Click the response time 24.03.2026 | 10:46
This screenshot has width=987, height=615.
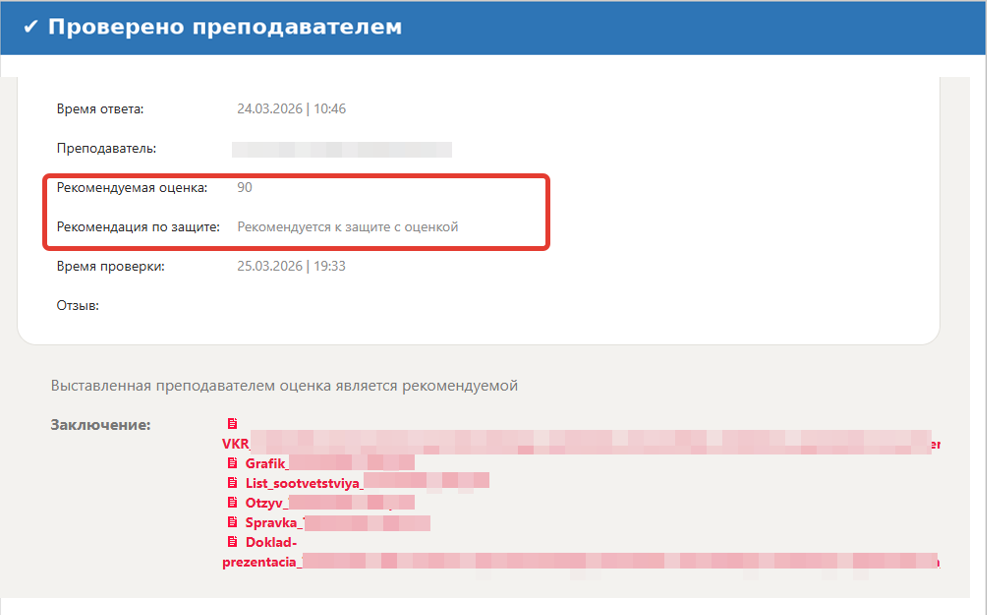[291, 109]
